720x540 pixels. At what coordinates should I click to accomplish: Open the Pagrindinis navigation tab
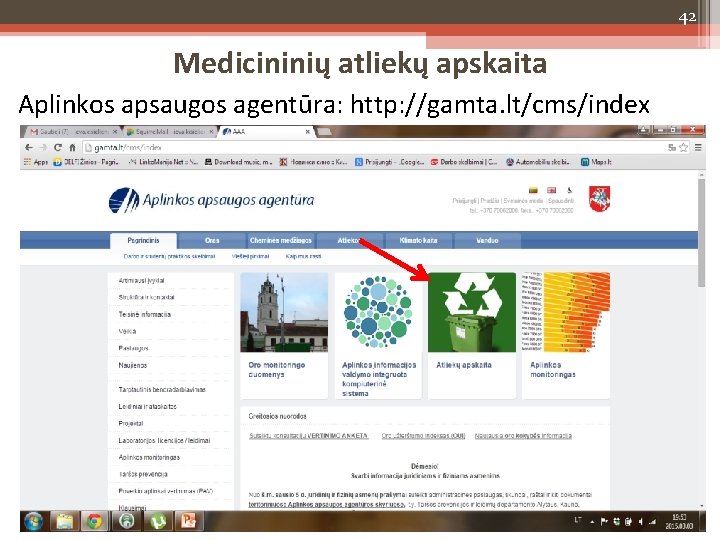point(143,241)
